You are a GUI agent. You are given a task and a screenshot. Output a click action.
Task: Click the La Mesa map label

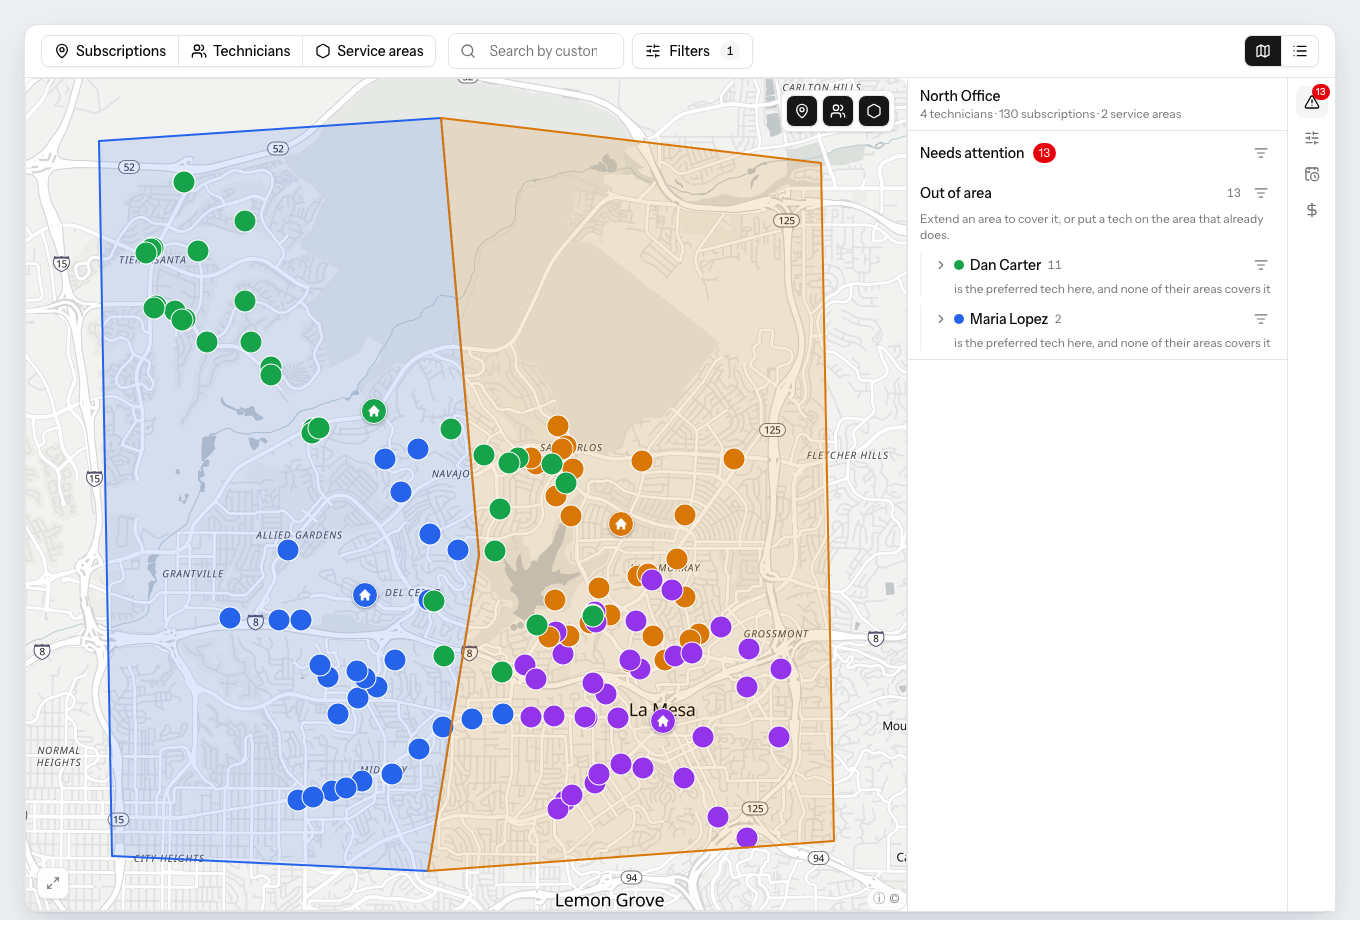pyautogui.click(x=662, y=710)
